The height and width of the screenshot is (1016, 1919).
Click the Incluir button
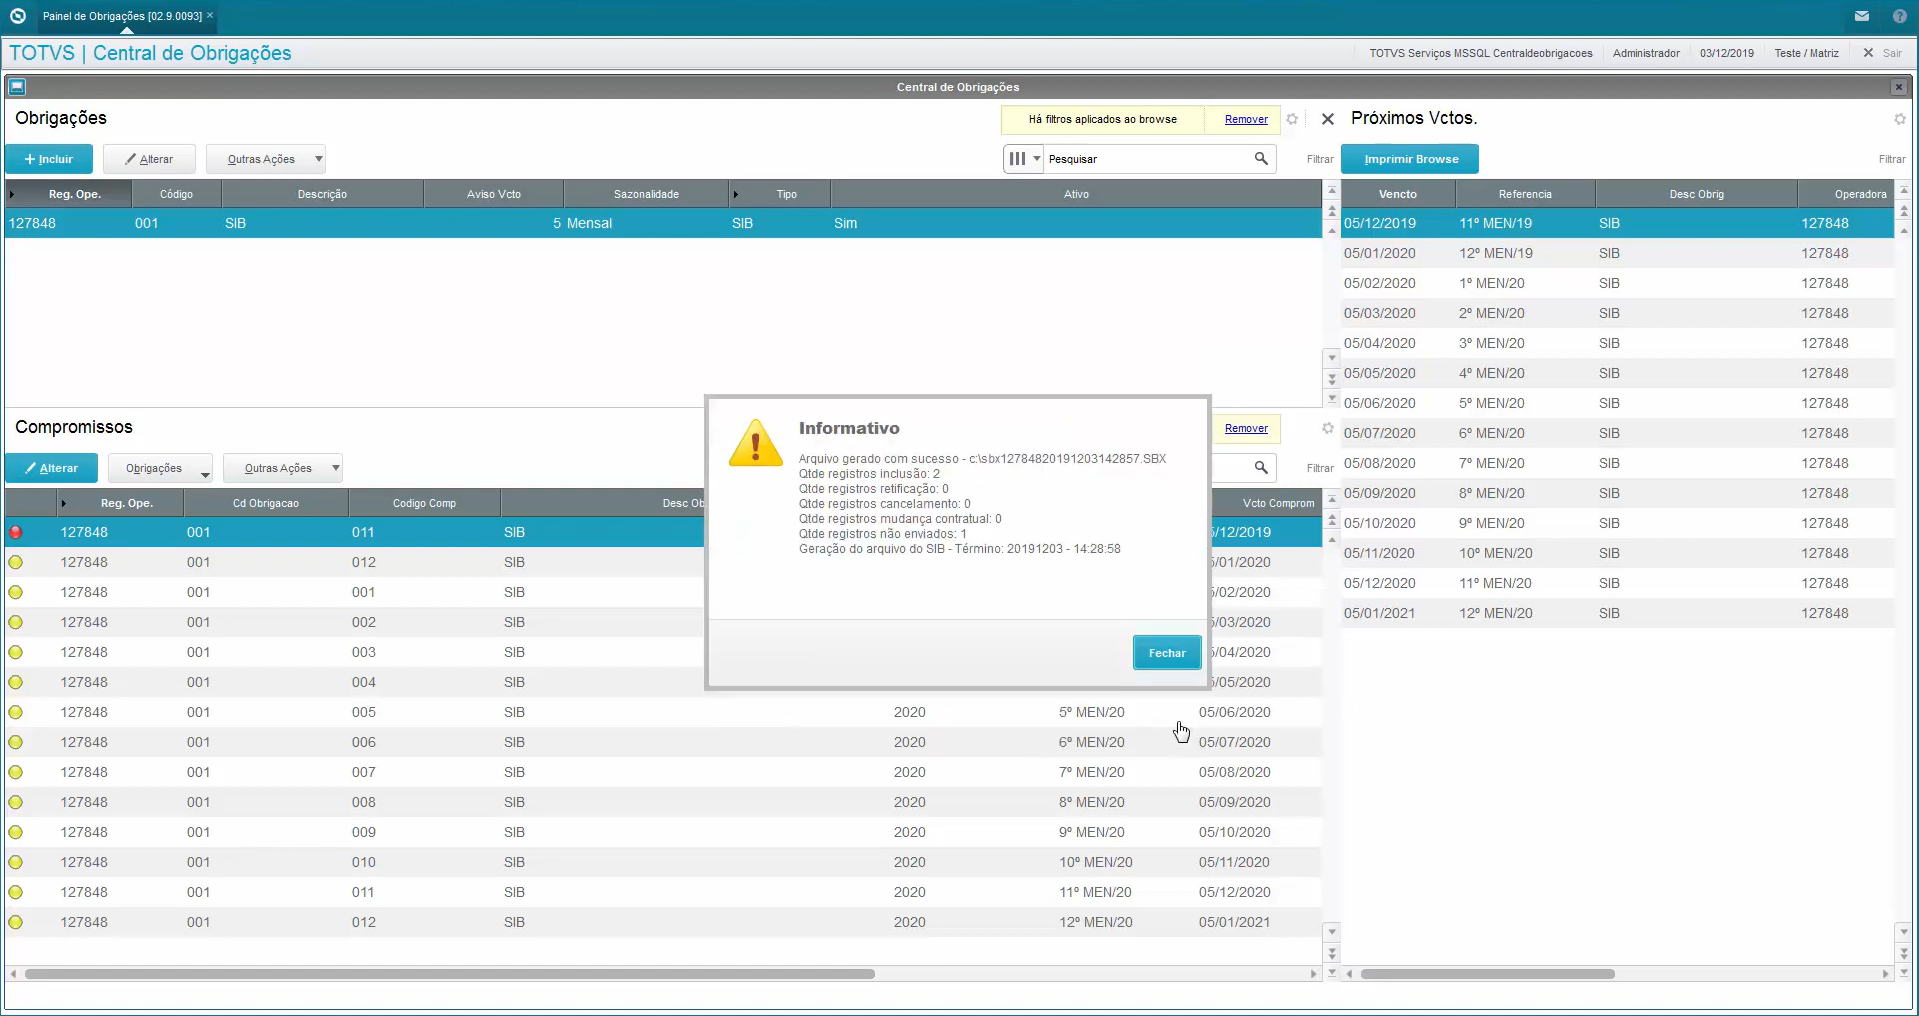pos(49,159)
